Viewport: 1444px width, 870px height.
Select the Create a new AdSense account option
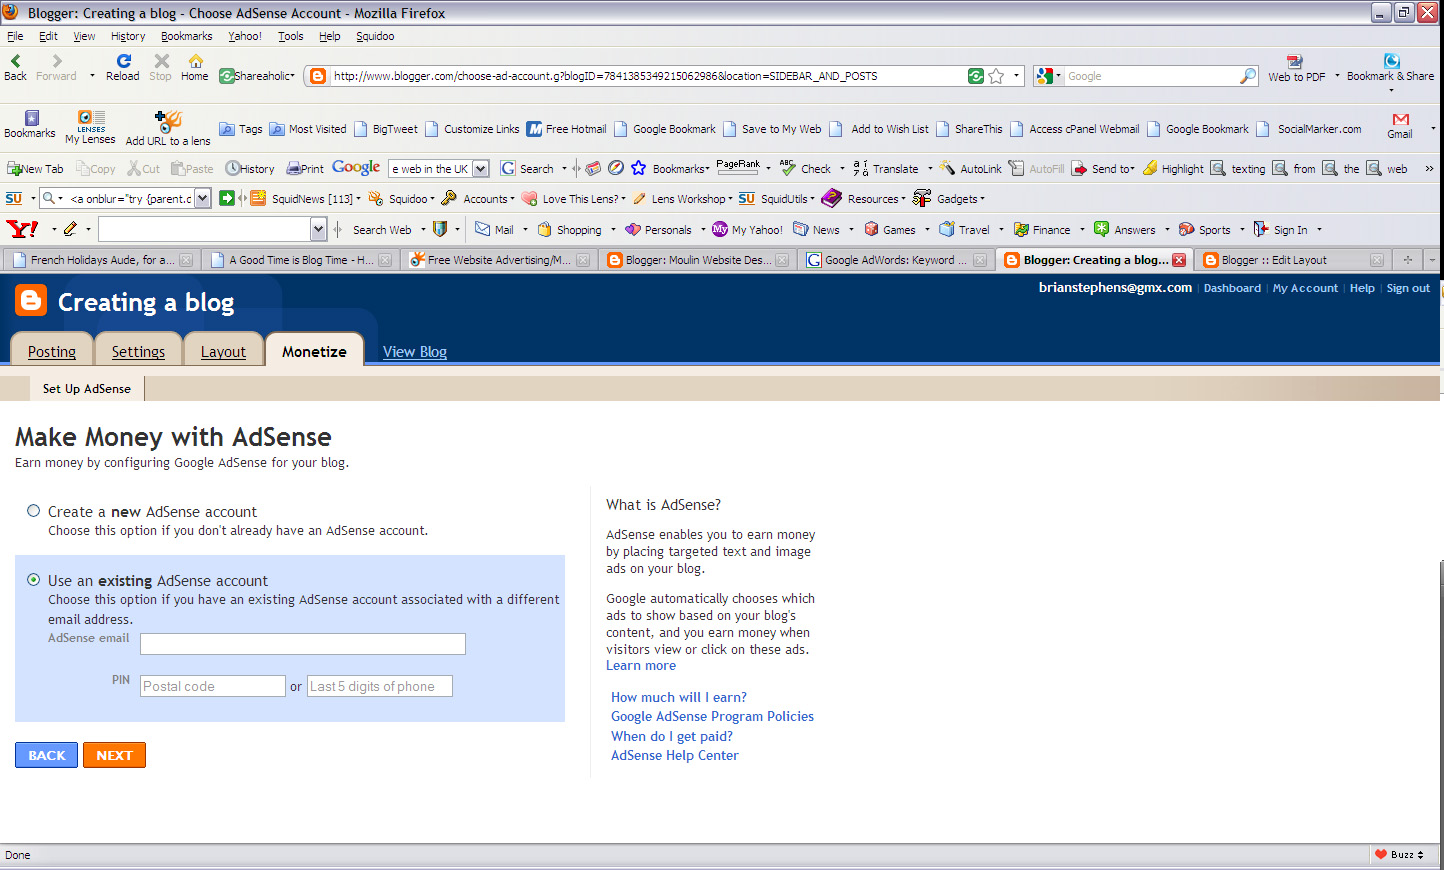[x=33, y=510]
